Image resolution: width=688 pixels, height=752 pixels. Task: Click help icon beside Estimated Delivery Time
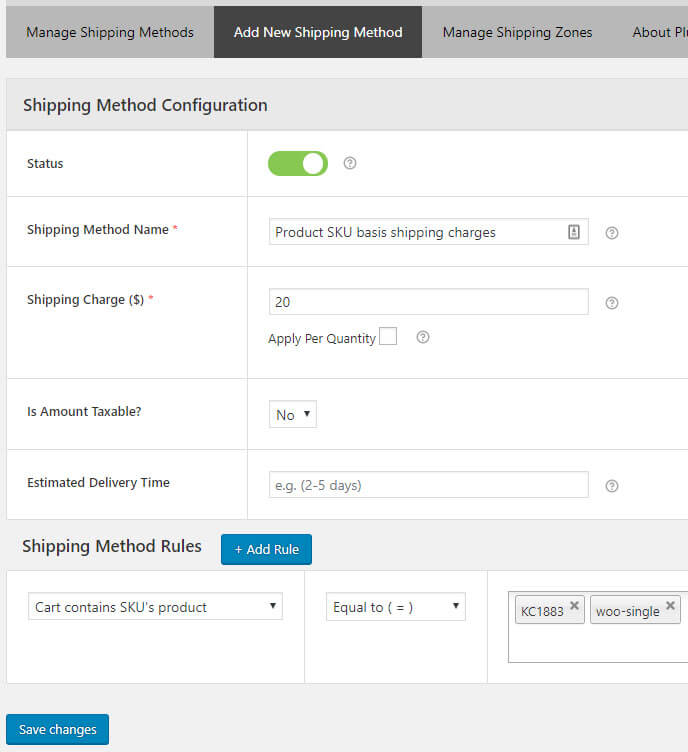coord(612,486)
